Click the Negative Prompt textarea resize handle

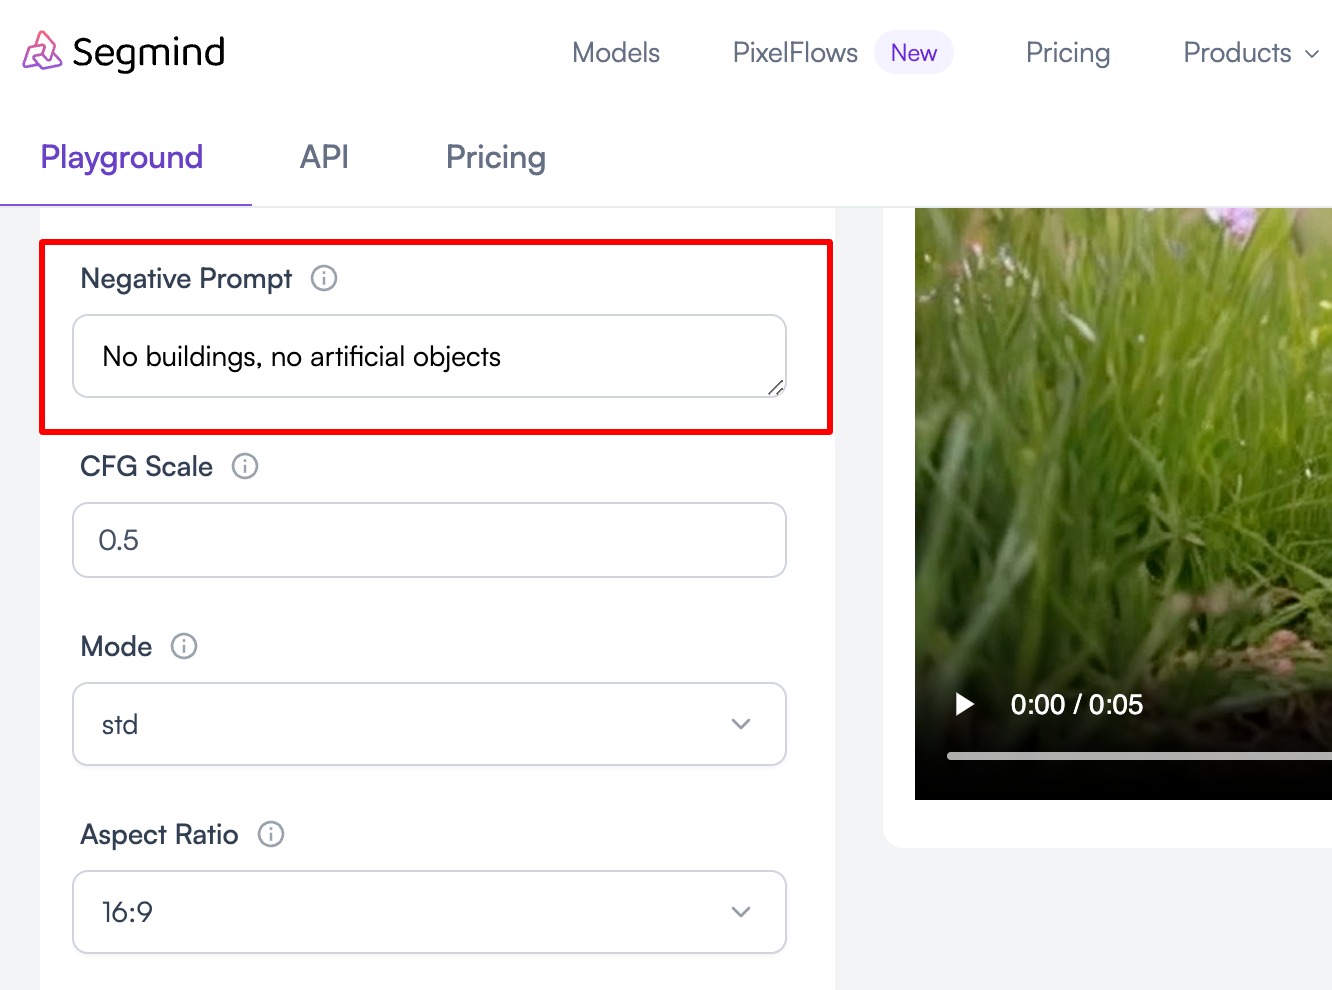pyautogui.click(x=776, y=387)
